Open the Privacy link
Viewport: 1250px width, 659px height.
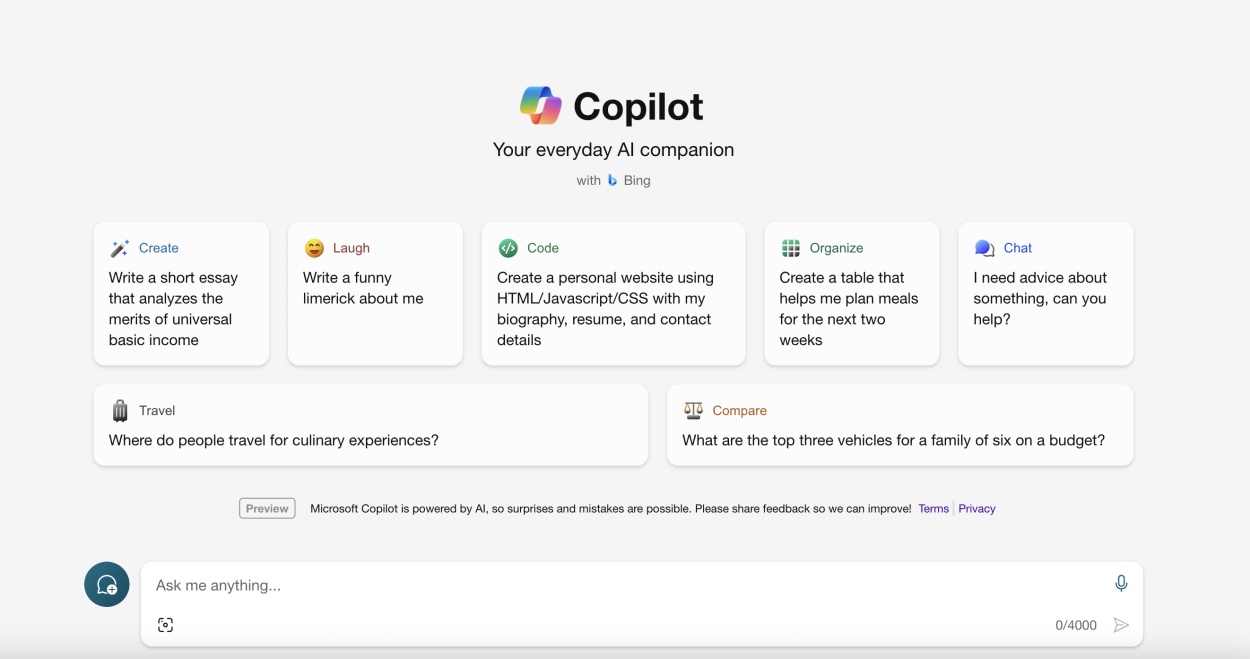(977, 509)
